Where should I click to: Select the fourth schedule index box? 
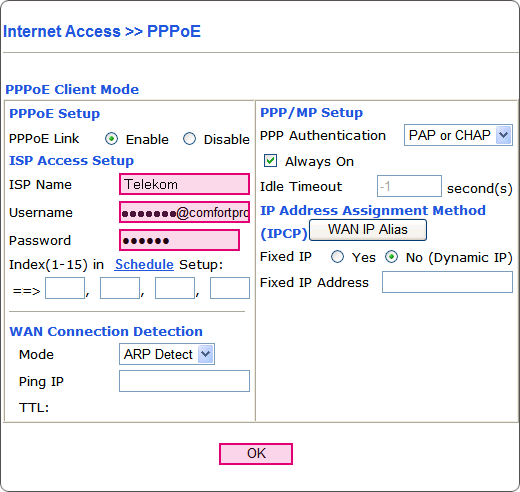[x=230, y=288]
